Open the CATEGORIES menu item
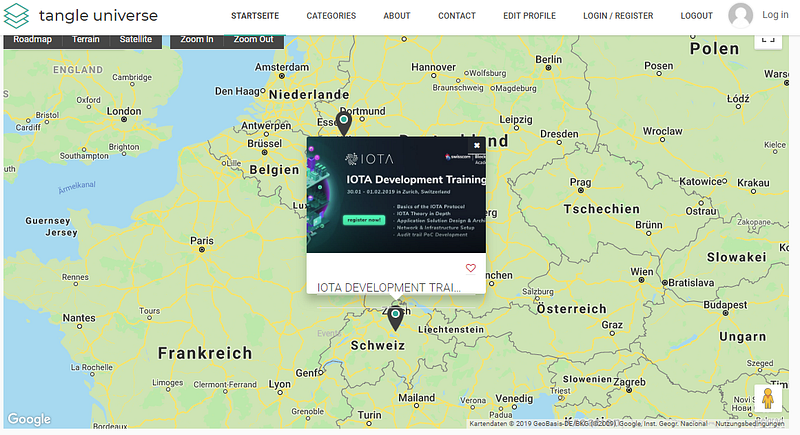 pyautogui.click(x=331, y=16)
